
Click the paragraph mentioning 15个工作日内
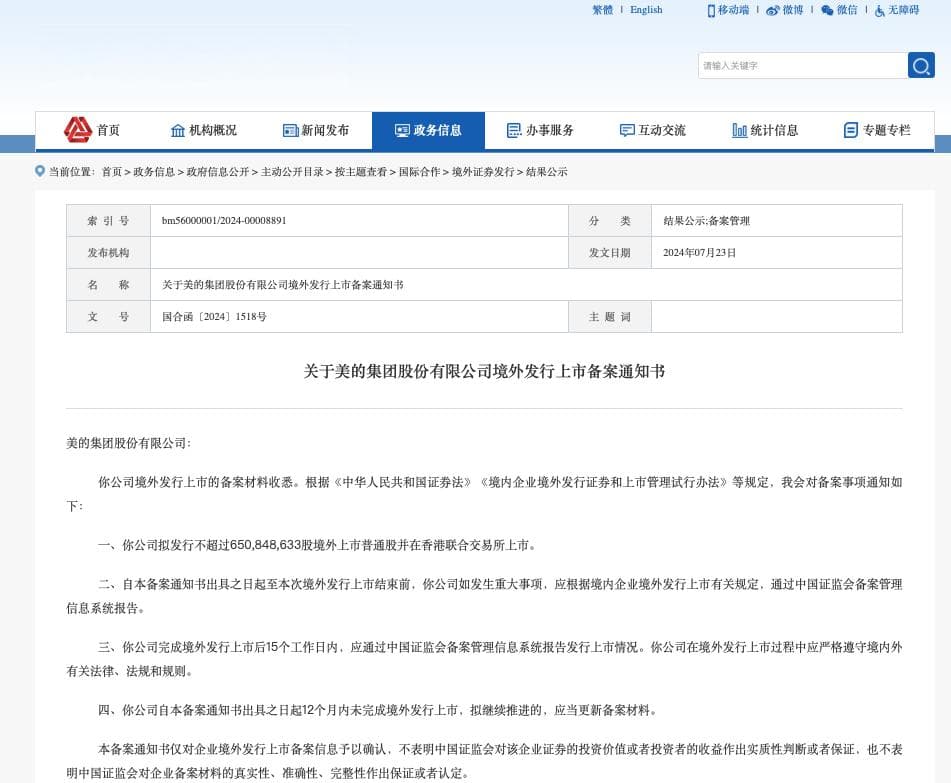click(484, 659)
